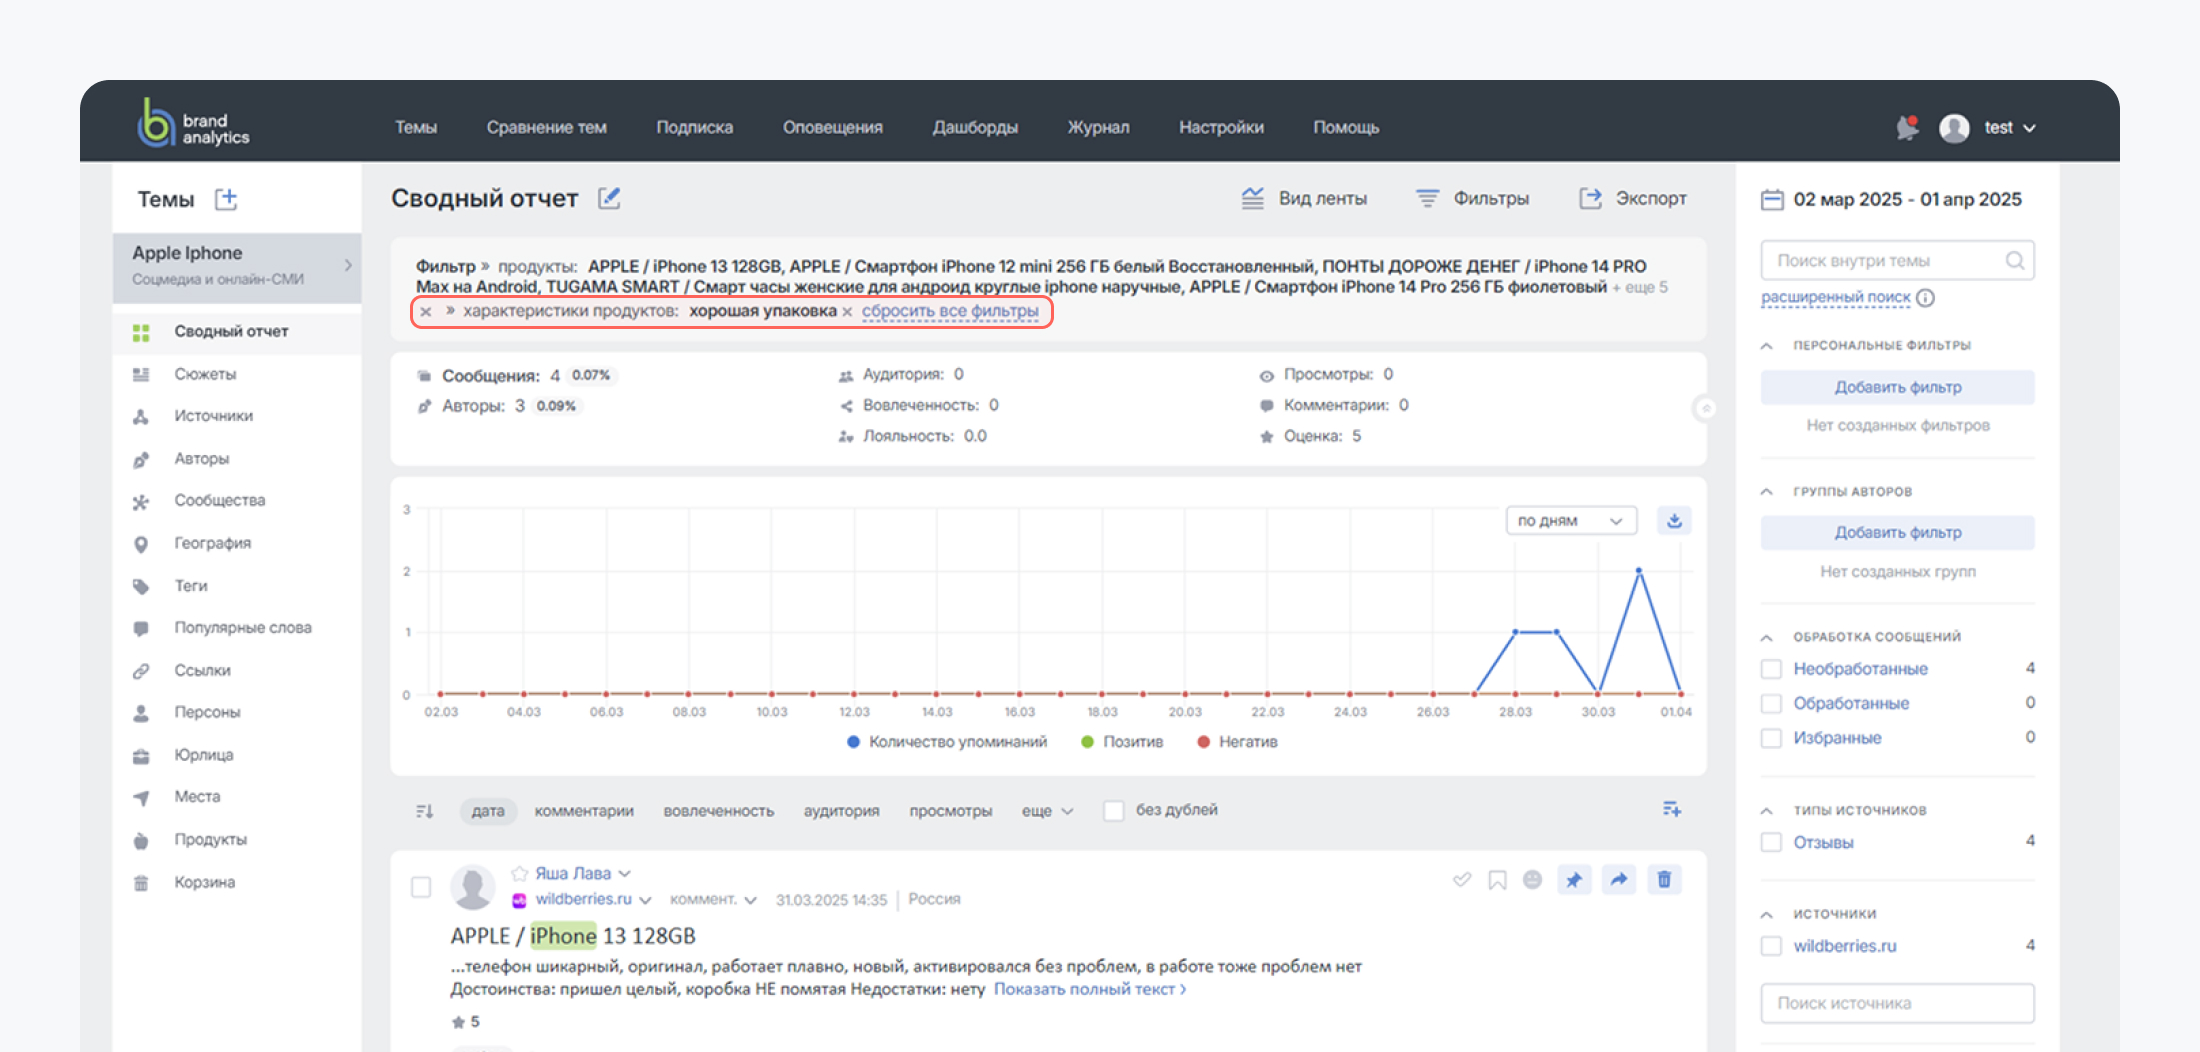Toggle sort order icon in feed
Screen dimensions: 2200x1052
click(425, 811)
